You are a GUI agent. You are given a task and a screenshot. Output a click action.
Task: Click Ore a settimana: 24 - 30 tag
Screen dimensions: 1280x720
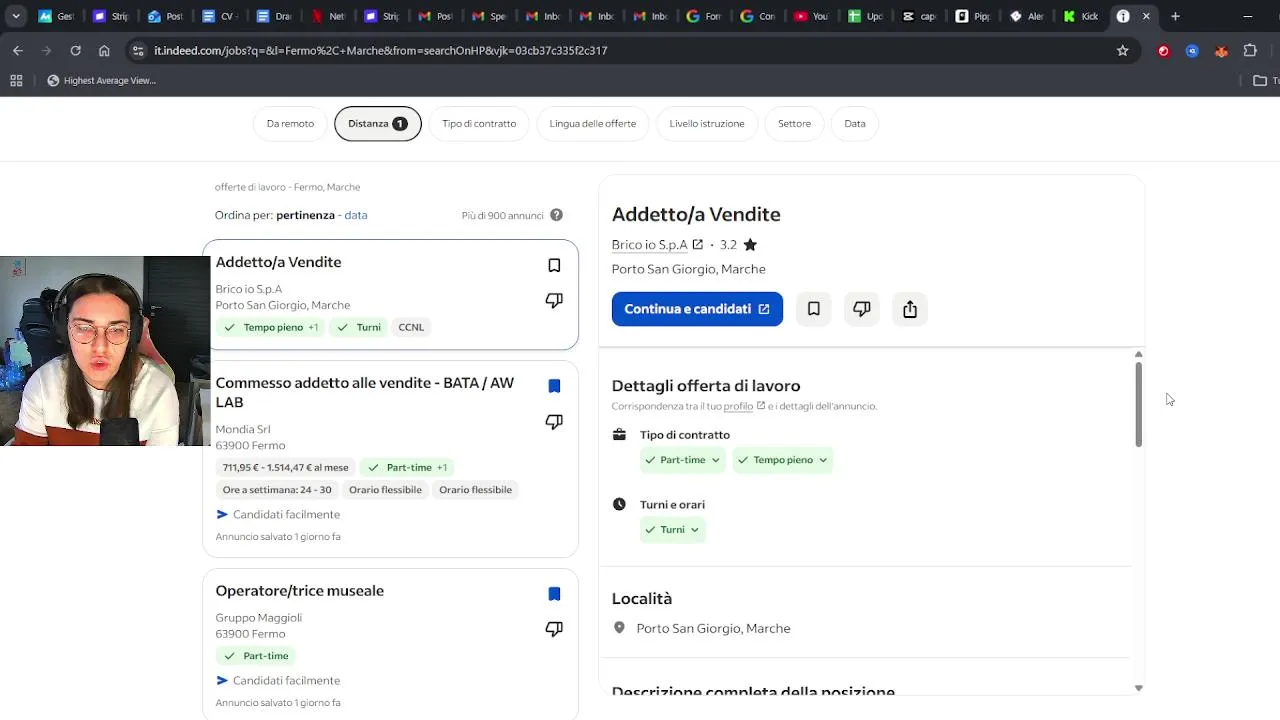(277, 490)
